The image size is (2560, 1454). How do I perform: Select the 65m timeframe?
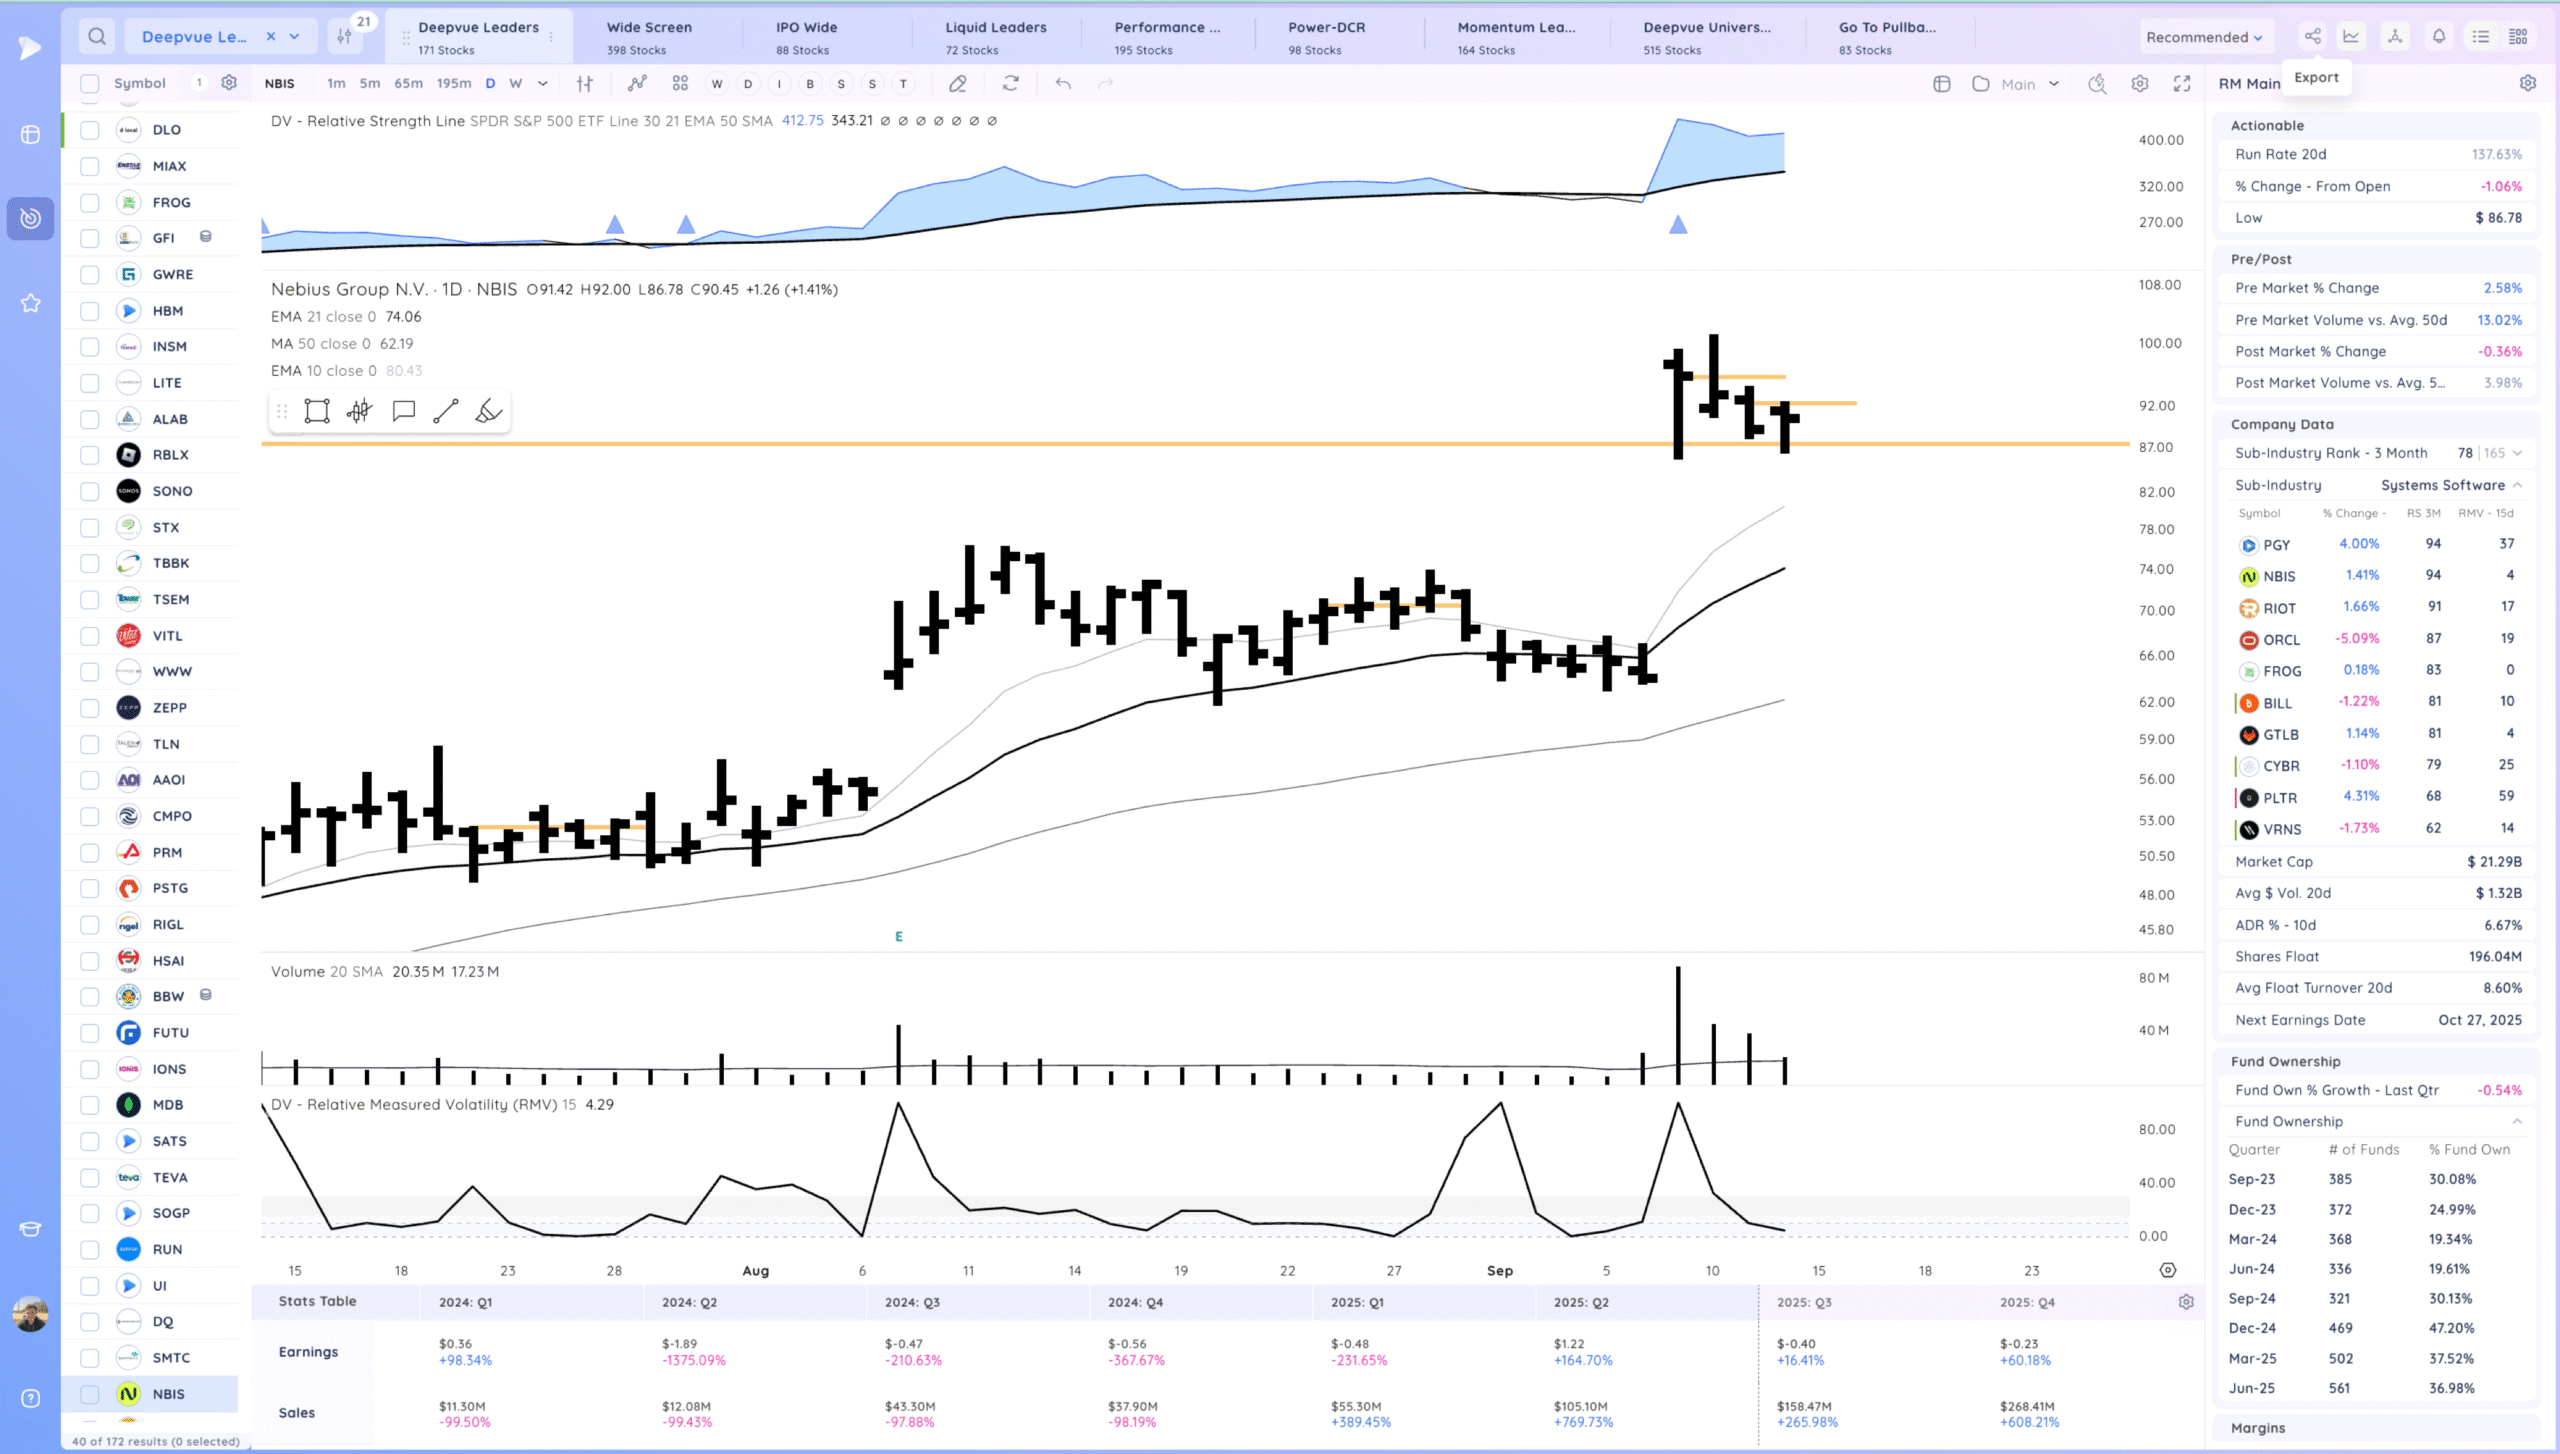pyautogui.click(x=408, y=84)
